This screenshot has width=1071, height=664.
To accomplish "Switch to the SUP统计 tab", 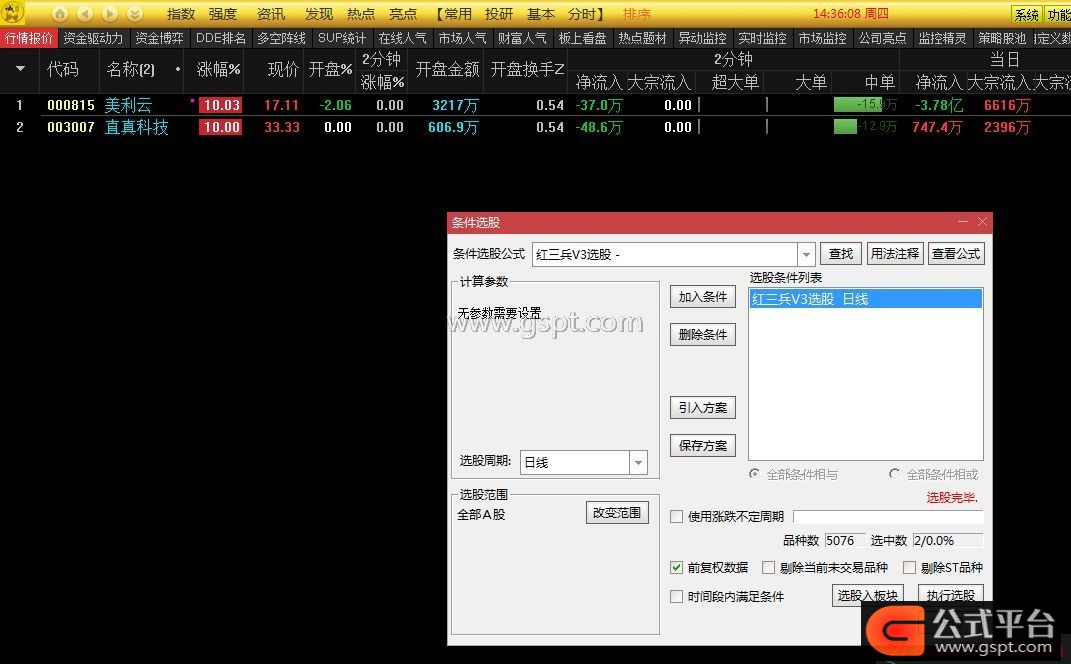I will click(342, 38).
